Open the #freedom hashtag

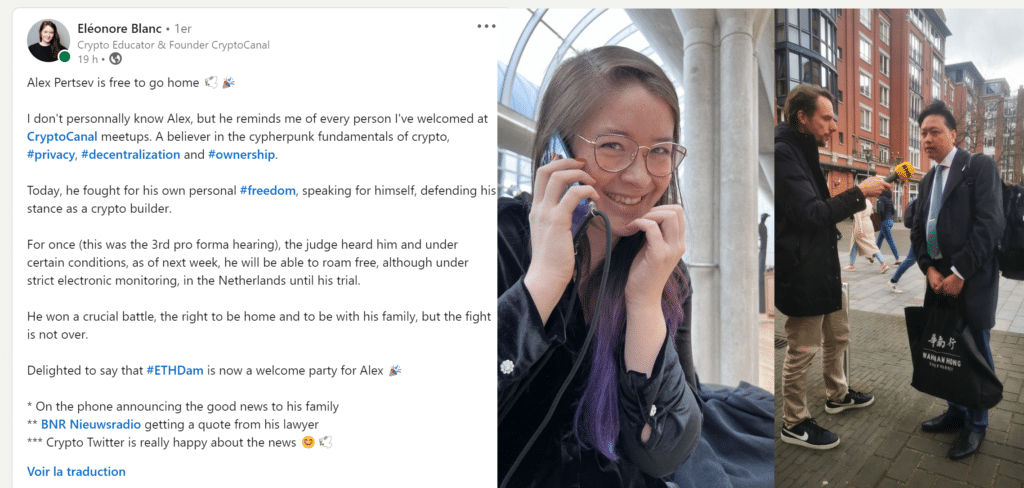click(x=268, y=191)
